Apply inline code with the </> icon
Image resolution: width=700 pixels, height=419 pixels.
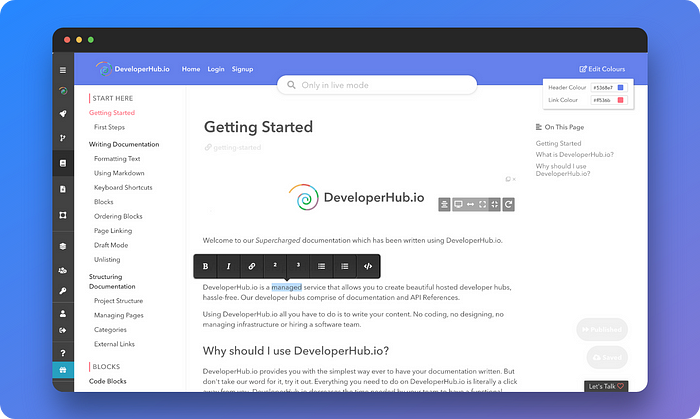368,266
